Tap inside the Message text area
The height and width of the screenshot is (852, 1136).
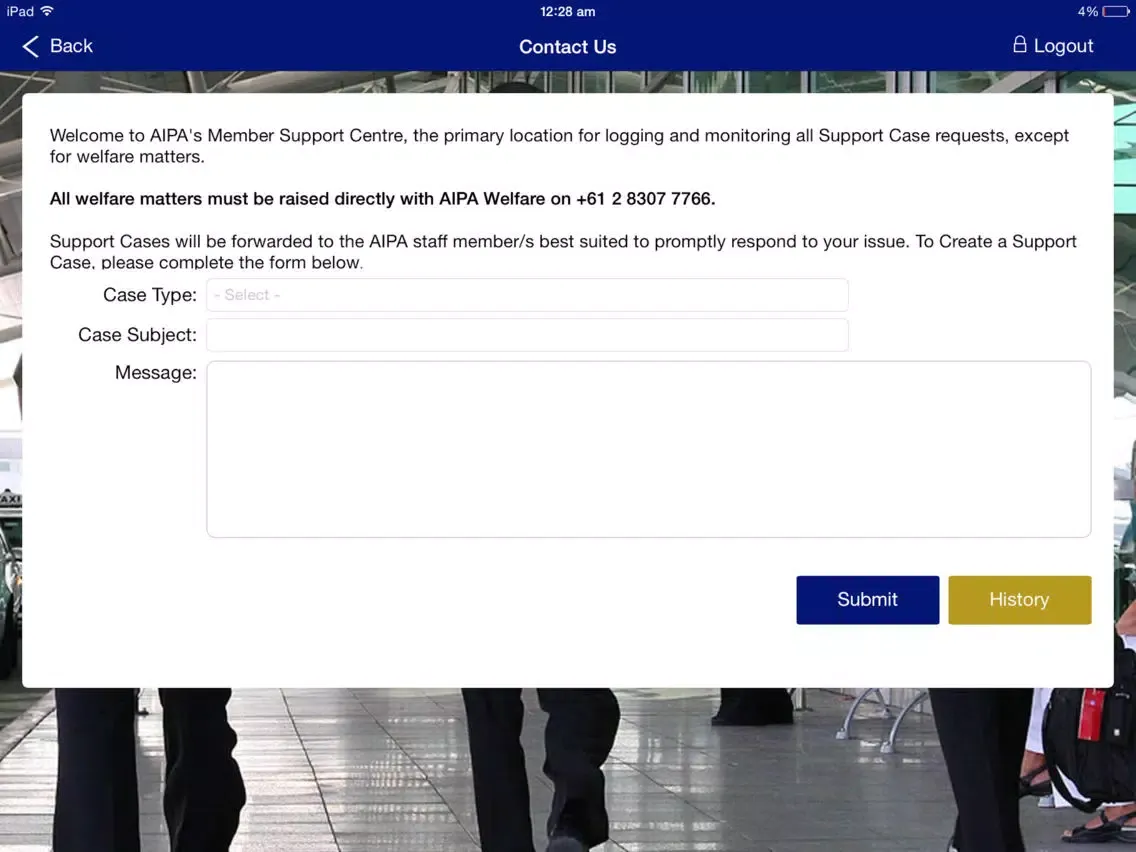(648, 449)
